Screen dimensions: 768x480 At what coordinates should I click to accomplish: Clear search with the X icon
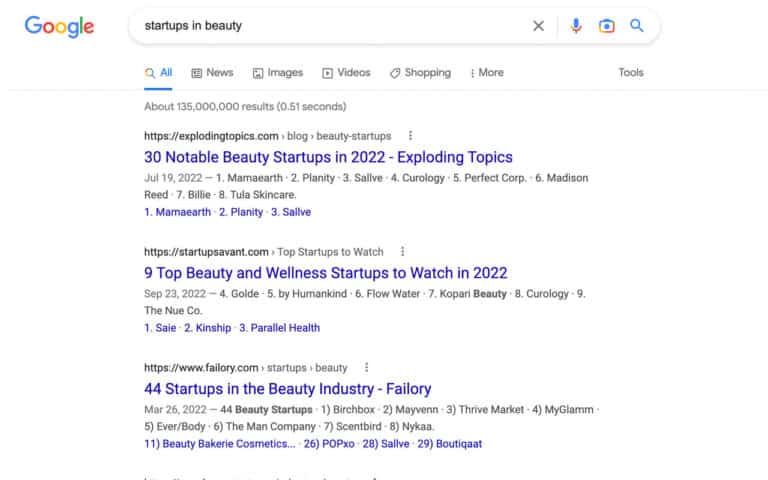tap(539, 26)
